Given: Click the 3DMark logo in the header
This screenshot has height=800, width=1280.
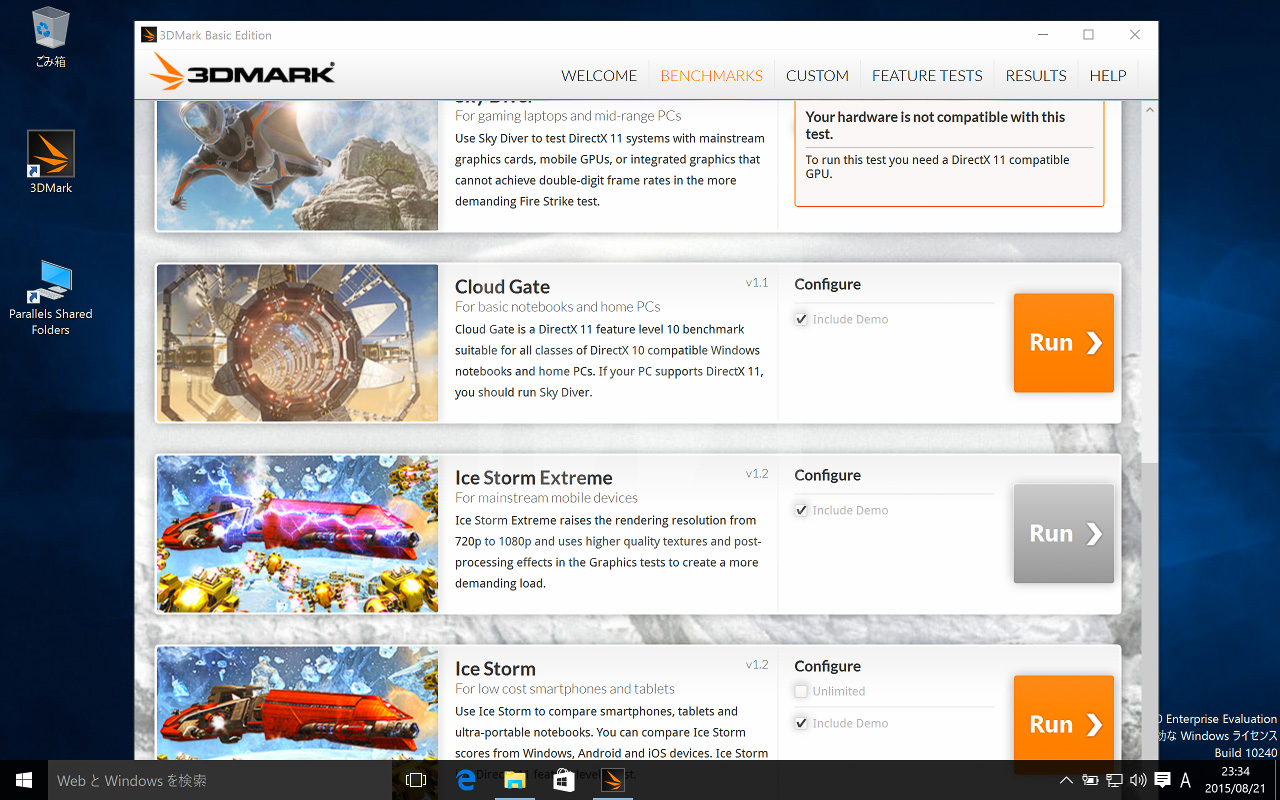Looking at the screenshot, I should [241, 72].
